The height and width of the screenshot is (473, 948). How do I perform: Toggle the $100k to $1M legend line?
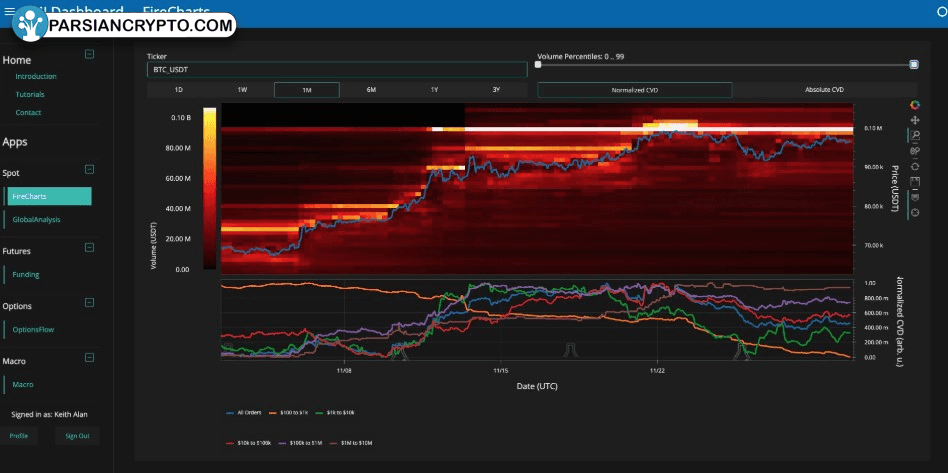pyautogui.click(x=302, y=443)
